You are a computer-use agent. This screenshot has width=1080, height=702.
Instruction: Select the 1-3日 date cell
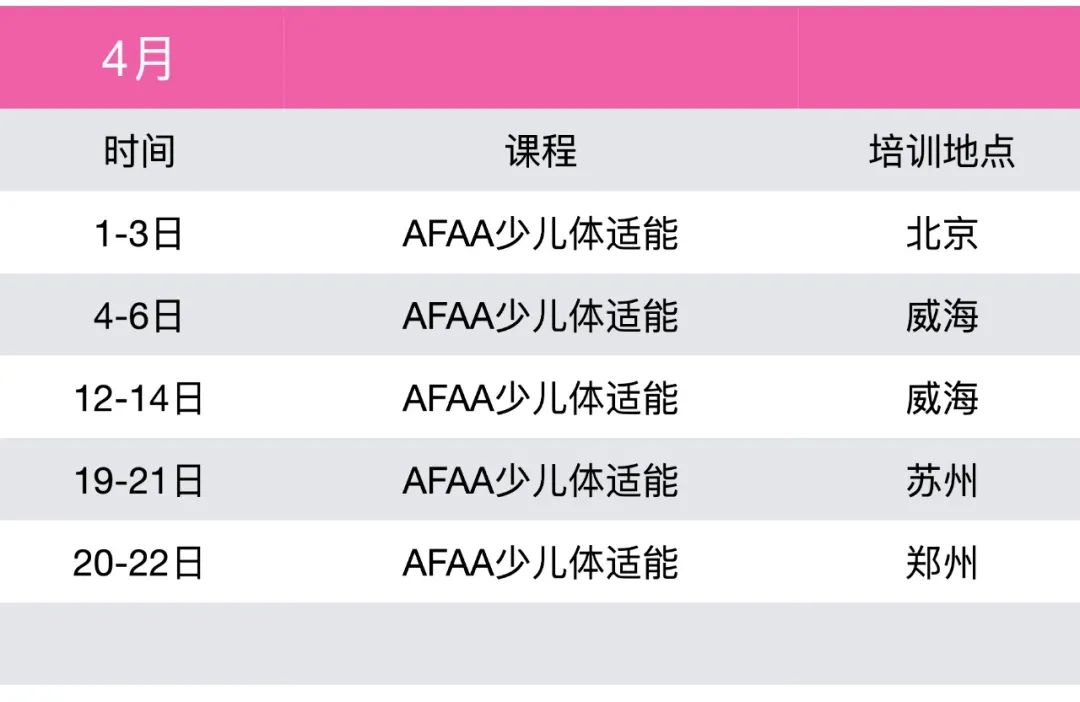click(x=139, y=234)
